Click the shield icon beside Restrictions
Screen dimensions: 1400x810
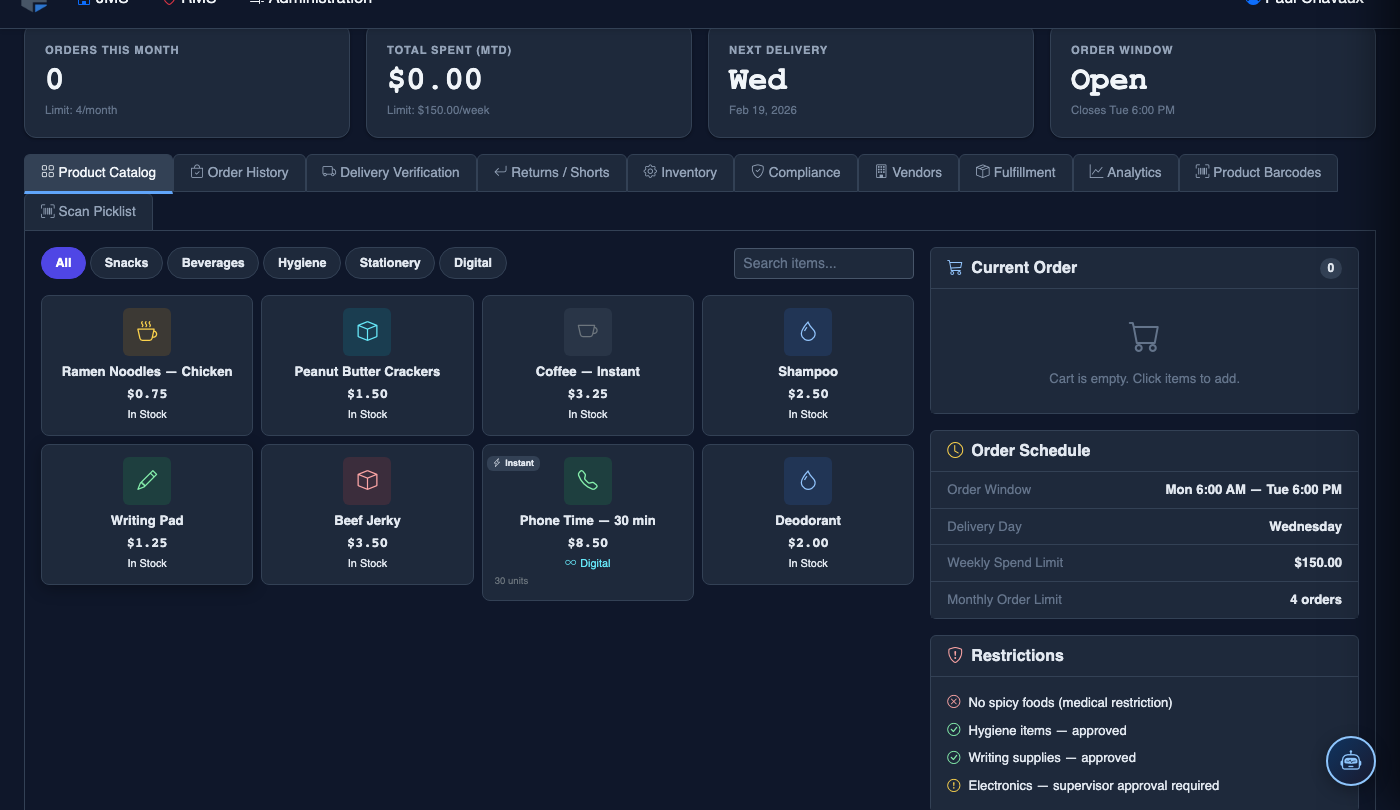tap(955, 656)
